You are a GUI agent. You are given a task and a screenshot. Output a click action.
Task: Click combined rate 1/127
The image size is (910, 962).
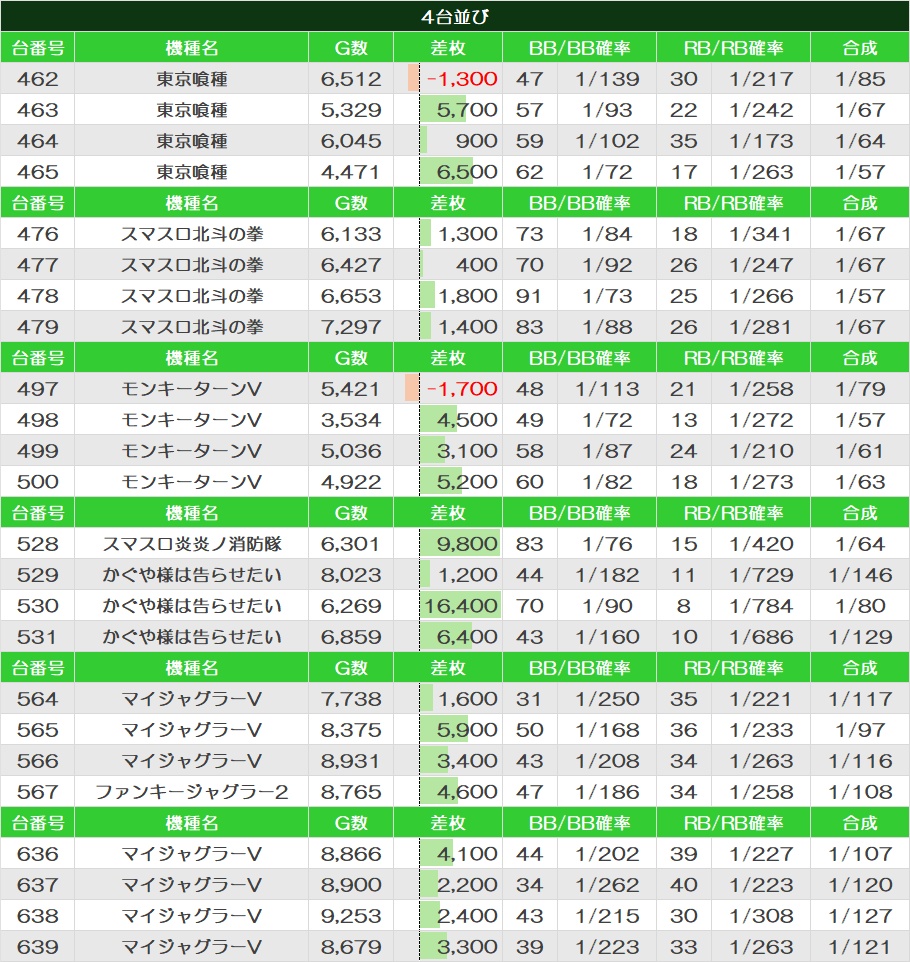(x=860, y=915)
